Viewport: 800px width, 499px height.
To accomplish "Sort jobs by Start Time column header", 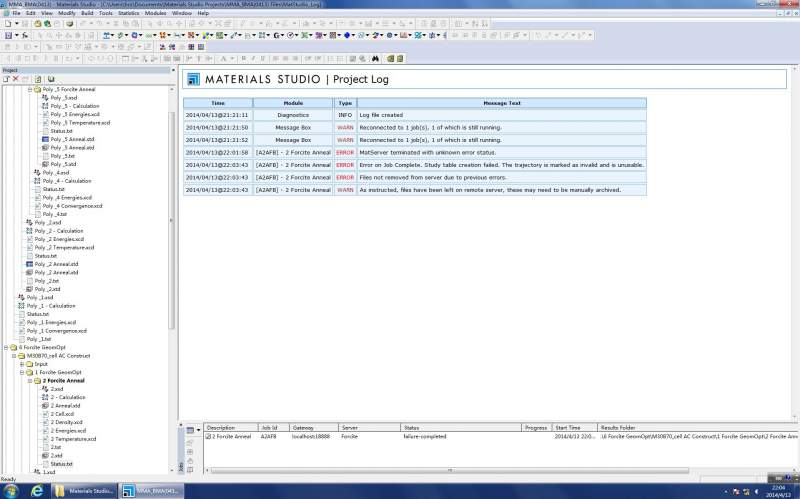I will click(x=574, y=428).
